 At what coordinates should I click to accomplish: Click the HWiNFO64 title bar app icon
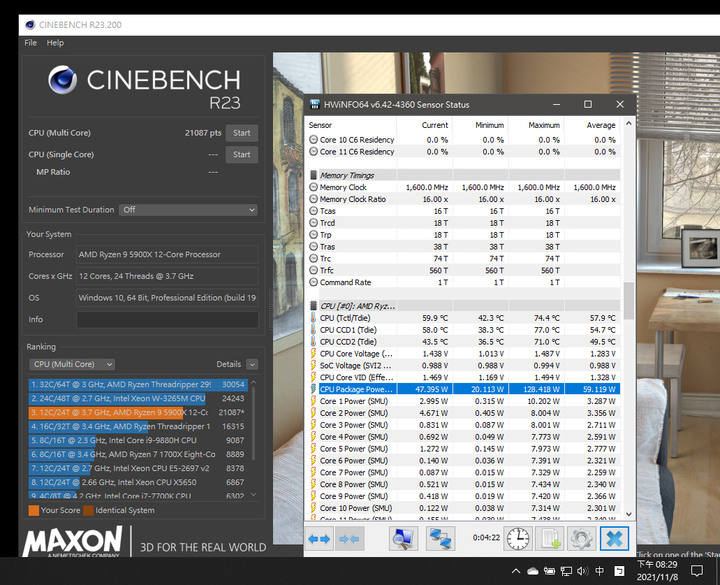point(315,104)
